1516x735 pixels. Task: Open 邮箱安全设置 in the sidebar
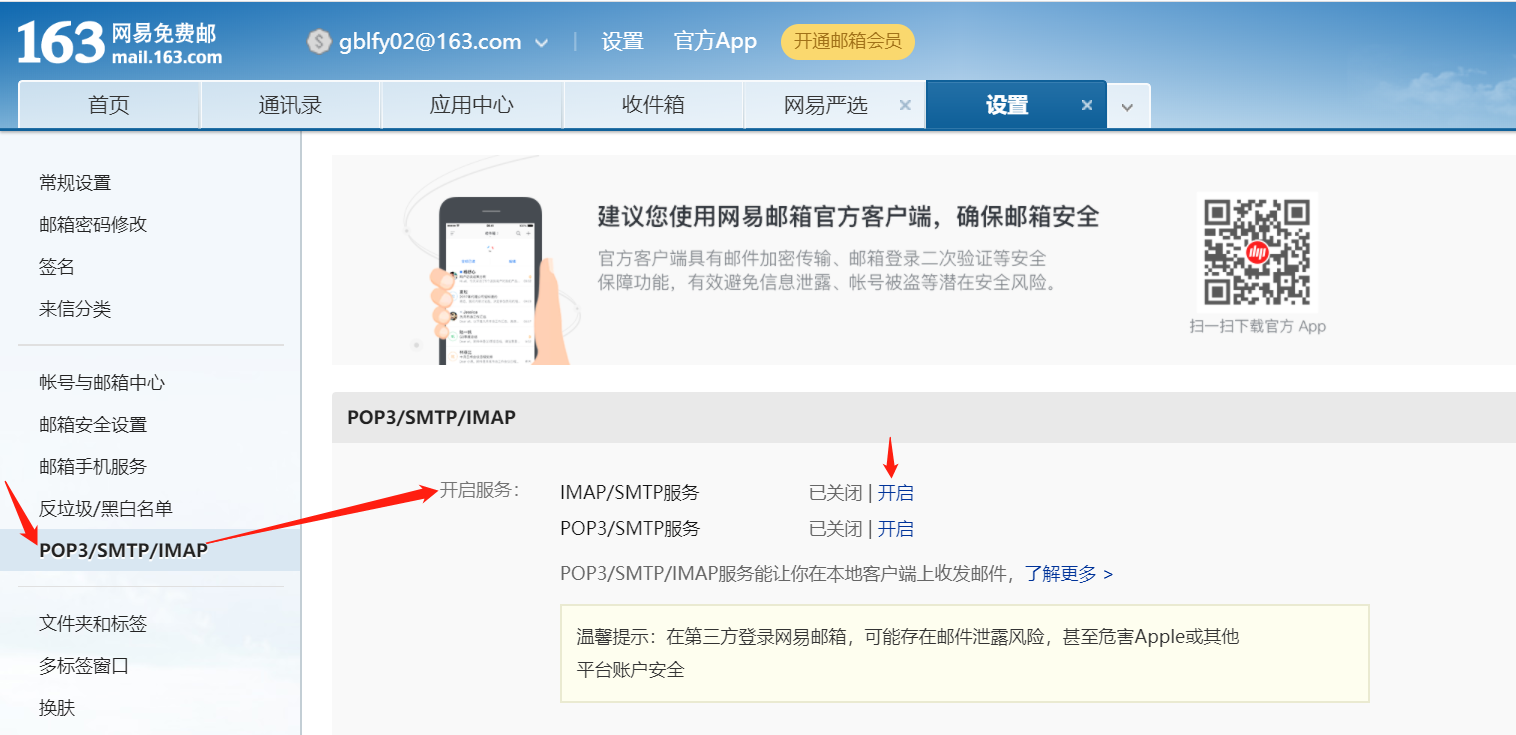[93, 425]
